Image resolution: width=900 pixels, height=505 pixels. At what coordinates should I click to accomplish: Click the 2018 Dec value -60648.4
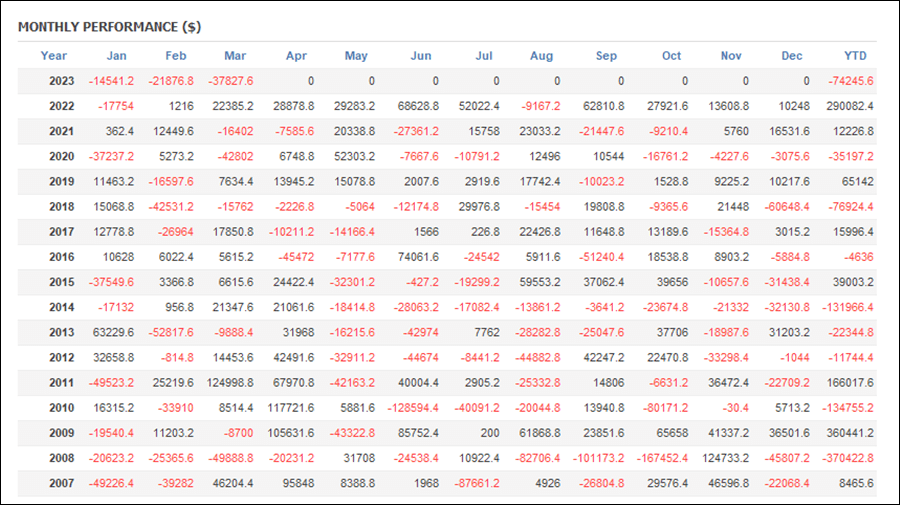point(786,207)
